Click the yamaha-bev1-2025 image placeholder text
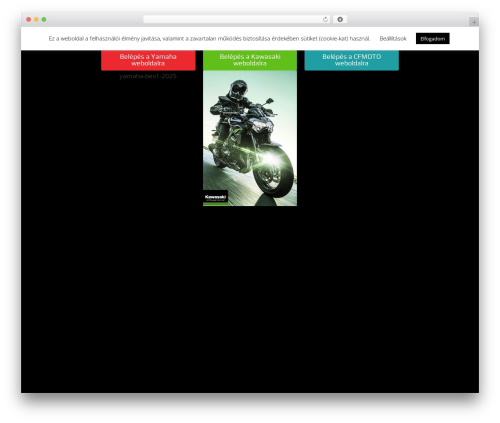Image resolution: width=500 pixels, height=423 pixels. (x=148, y=76)
